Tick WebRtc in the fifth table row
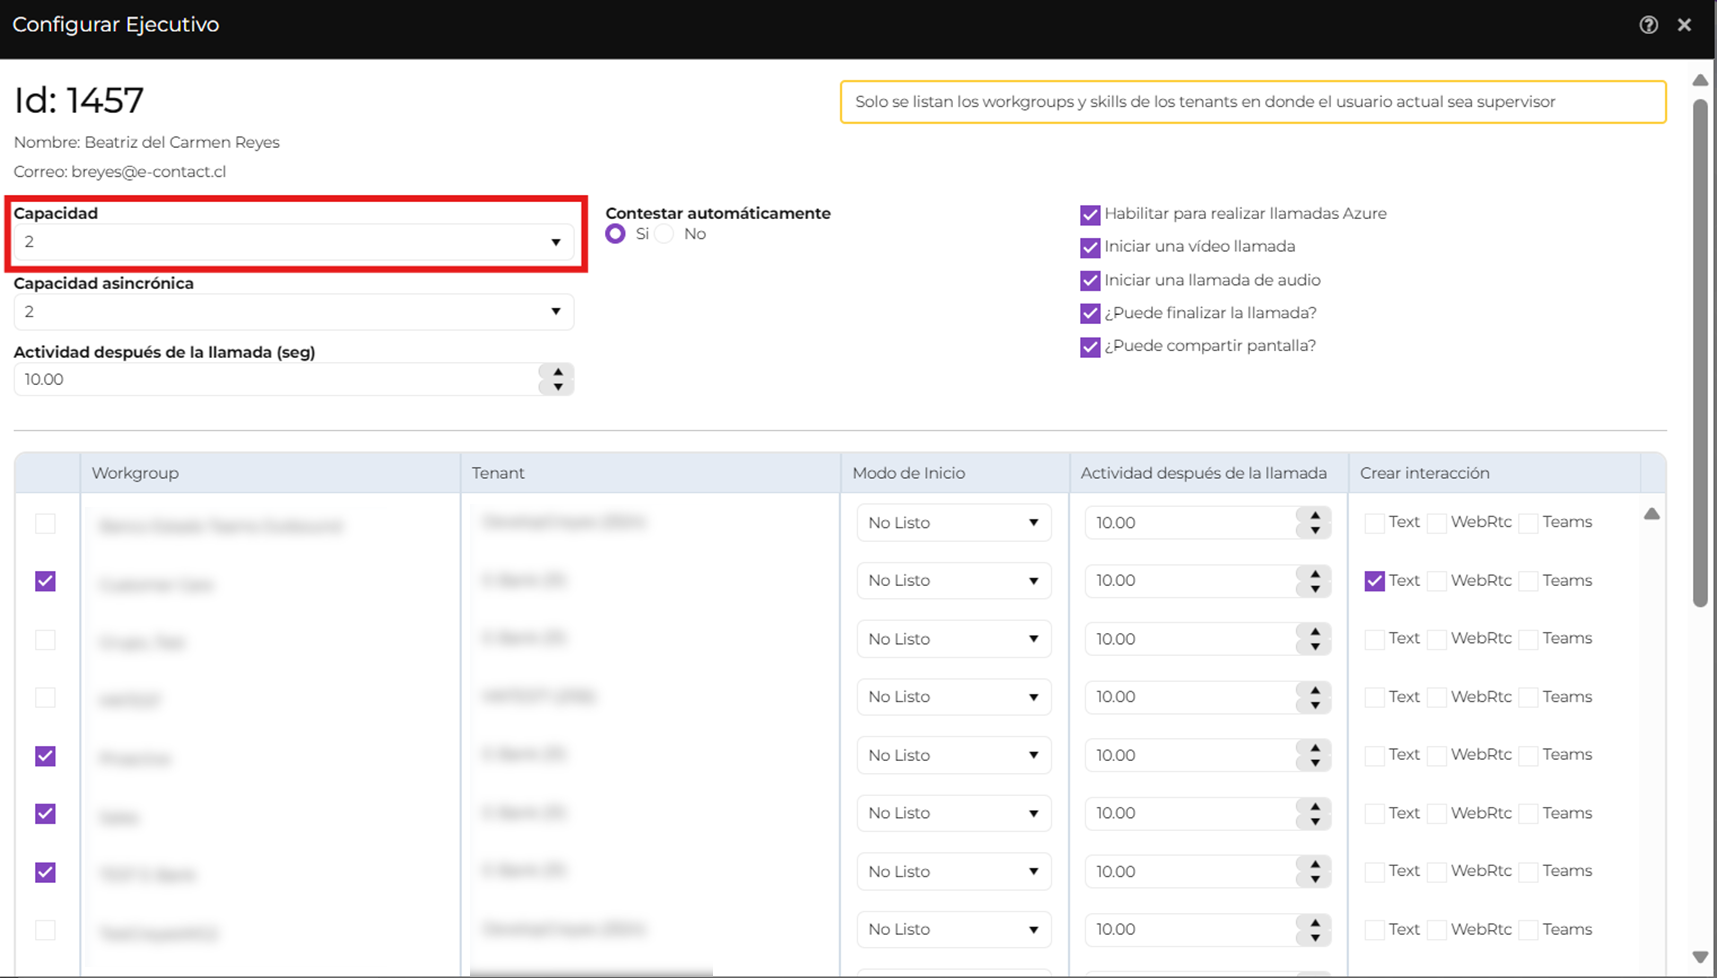This screenshot has width=1717, height=978. click(1437, 756)
